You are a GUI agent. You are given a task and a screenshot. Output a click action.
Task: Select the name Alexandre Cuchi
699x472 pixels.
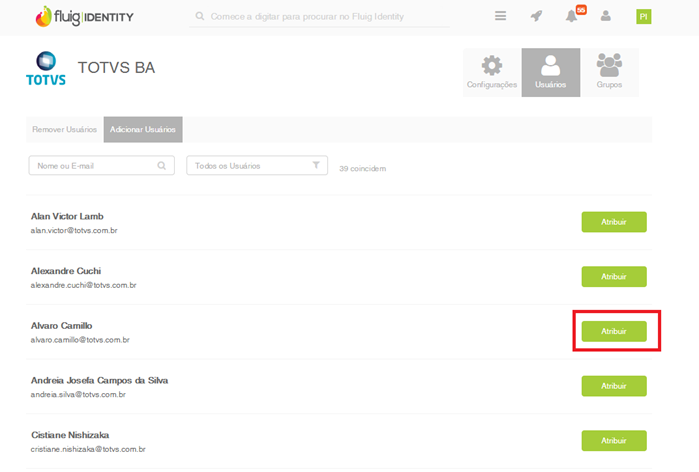pyautogui.click(x=66, y=271)
